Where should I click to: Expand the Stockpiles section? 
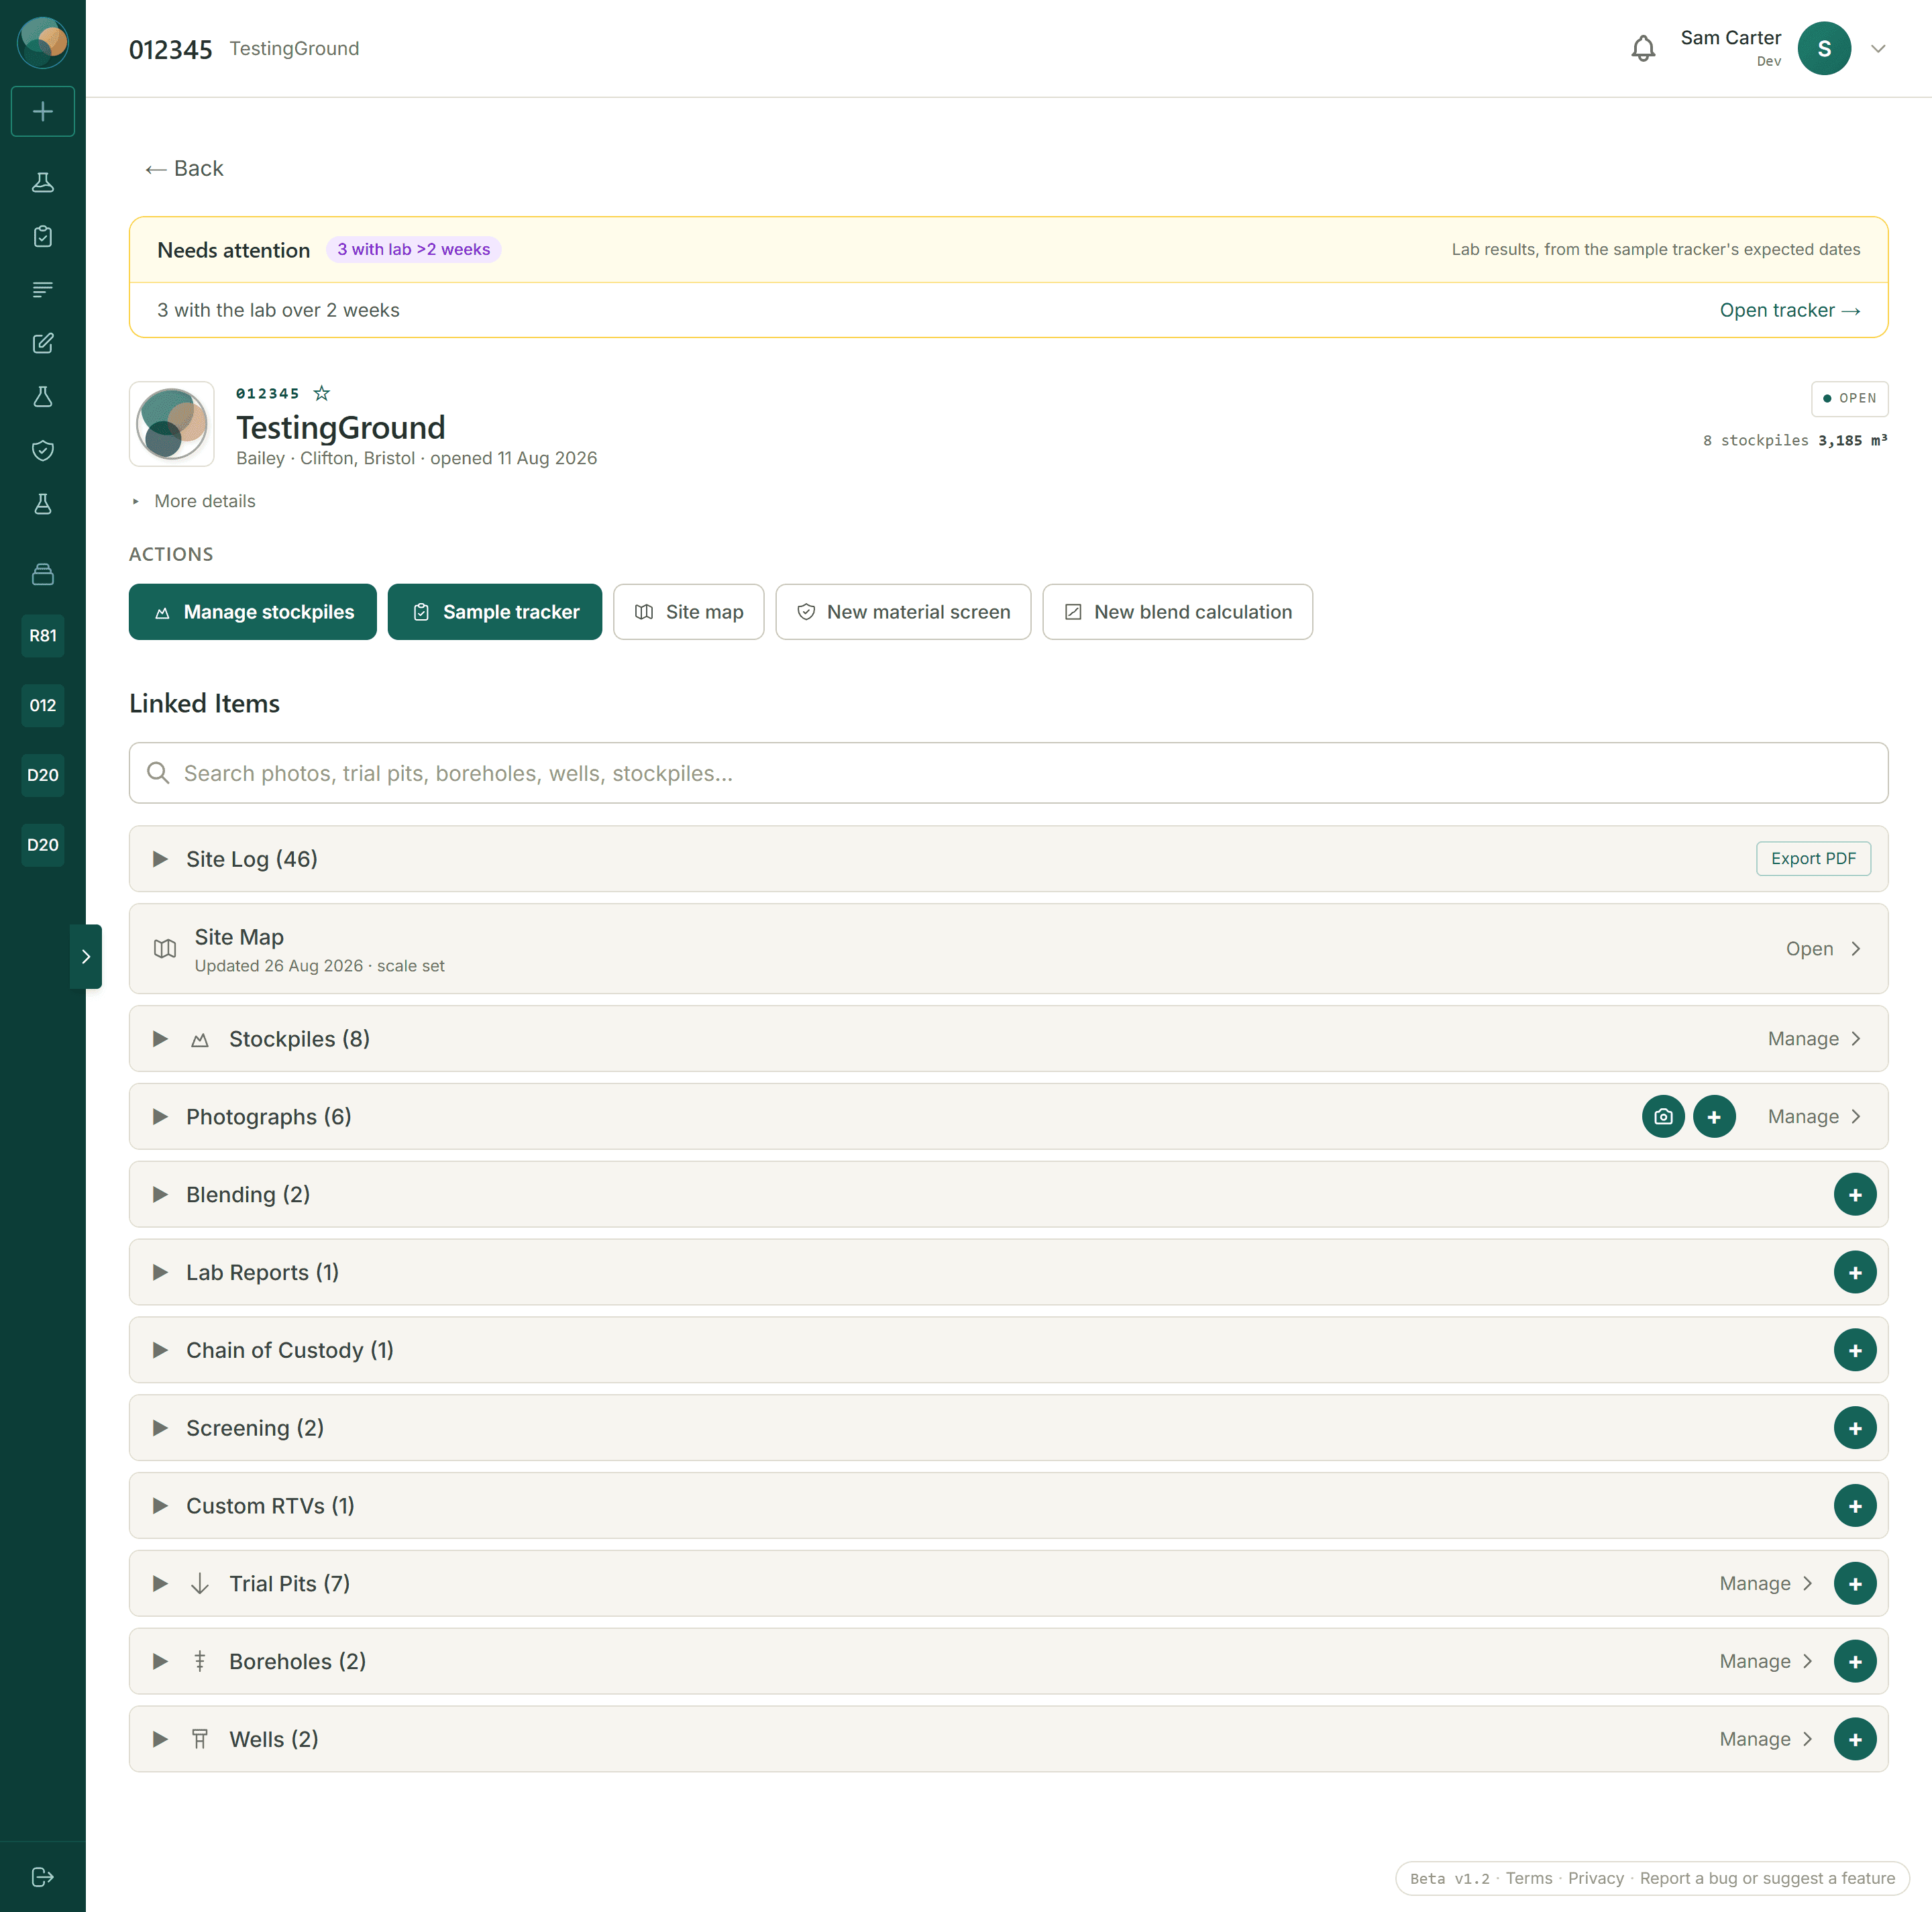point(160,1039)
